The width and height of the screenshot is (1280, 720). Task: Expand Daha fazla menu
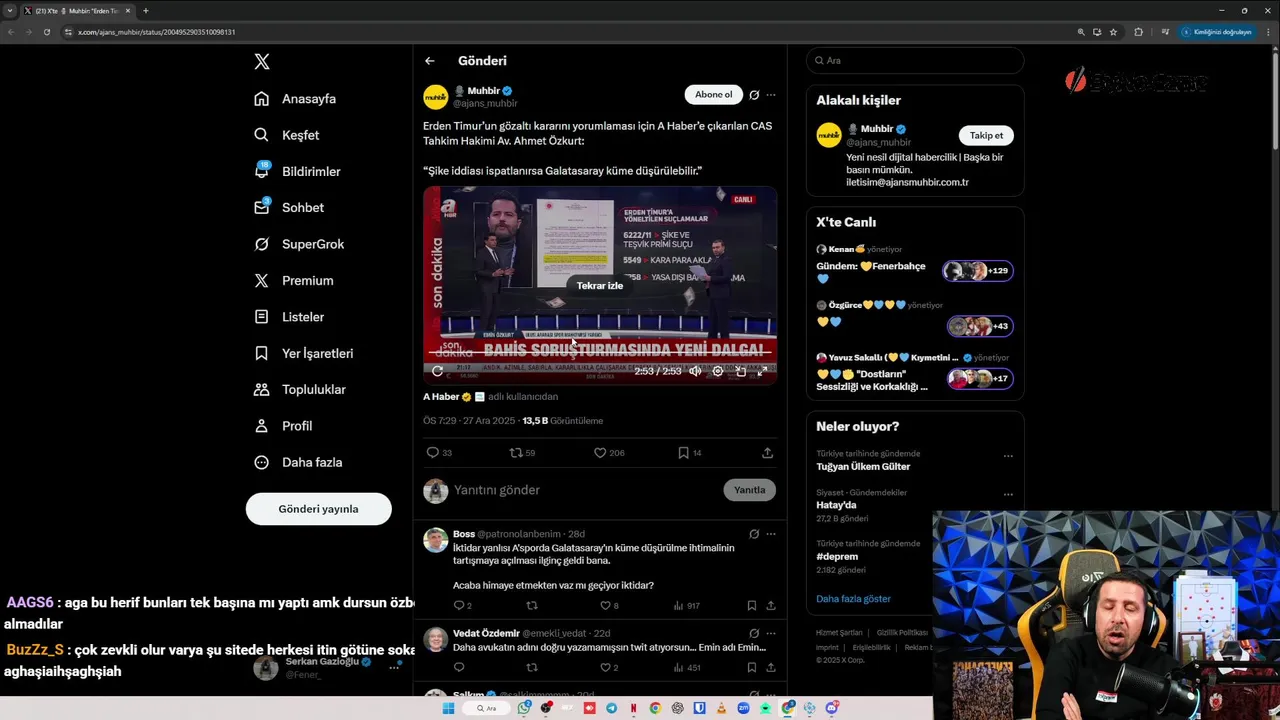(x=298, y=462)
